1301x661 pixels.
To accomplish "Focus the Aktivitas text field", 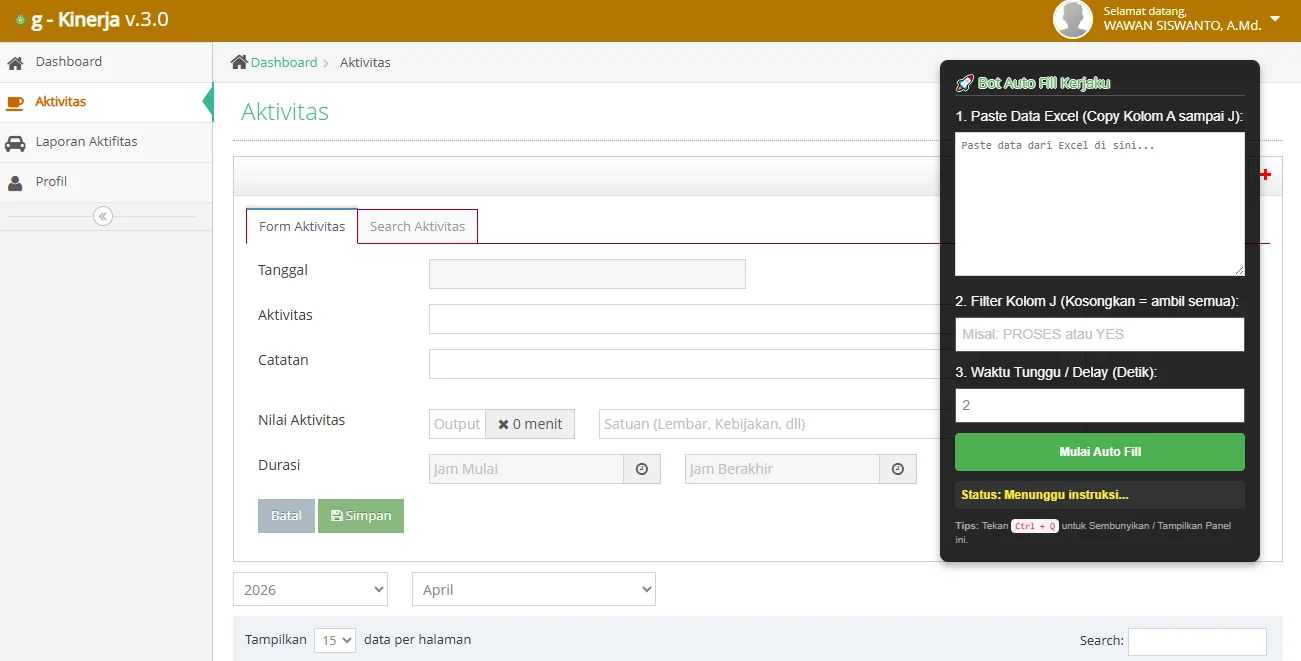I will 685,319.
